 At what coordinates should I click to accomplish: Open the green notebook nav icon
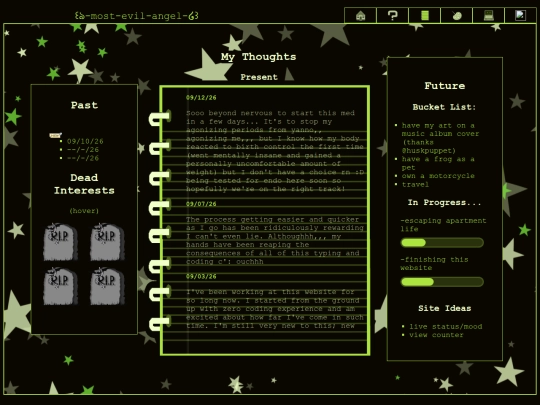[425, 15]
